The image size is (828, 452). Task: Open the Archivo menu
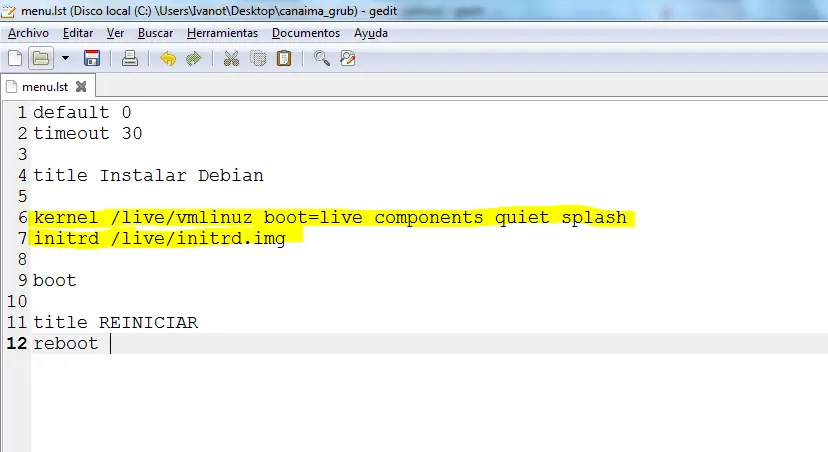coord(28,33)
